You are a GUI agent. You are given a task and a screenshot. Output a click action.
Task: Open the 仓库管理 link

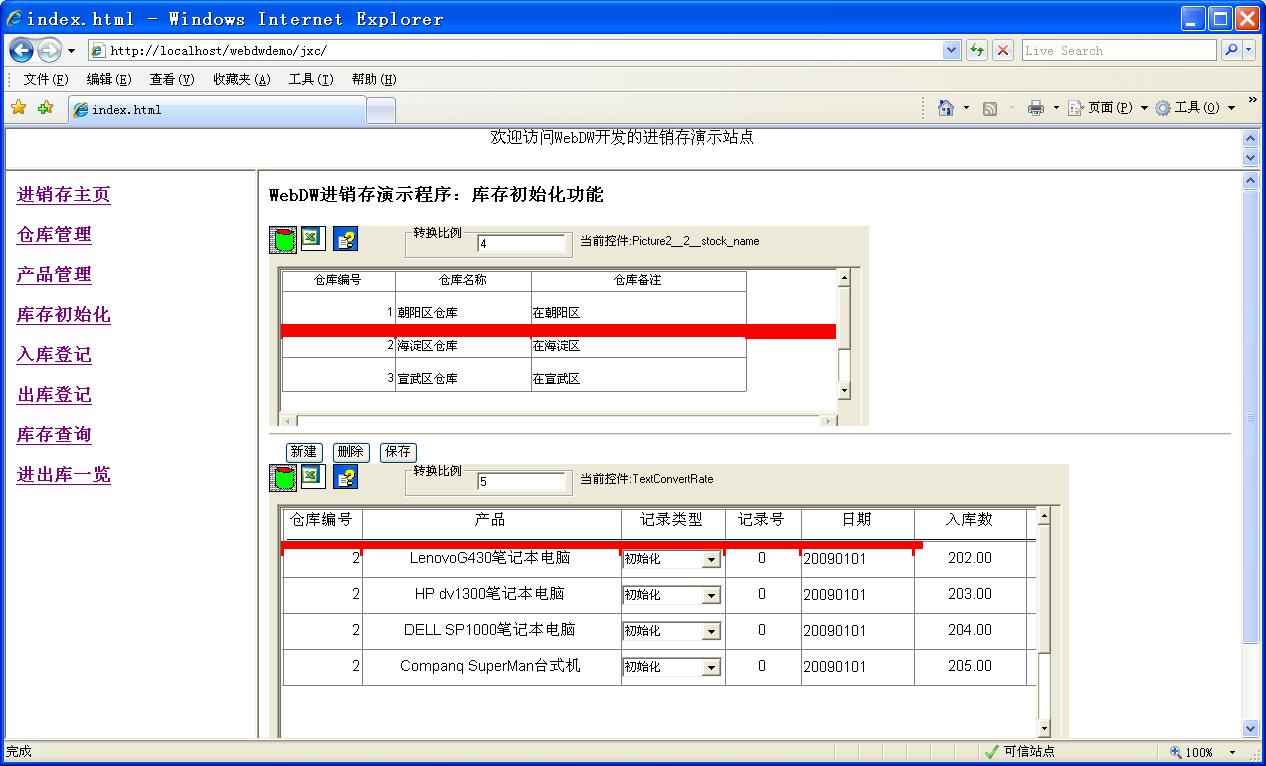point(54,235)
